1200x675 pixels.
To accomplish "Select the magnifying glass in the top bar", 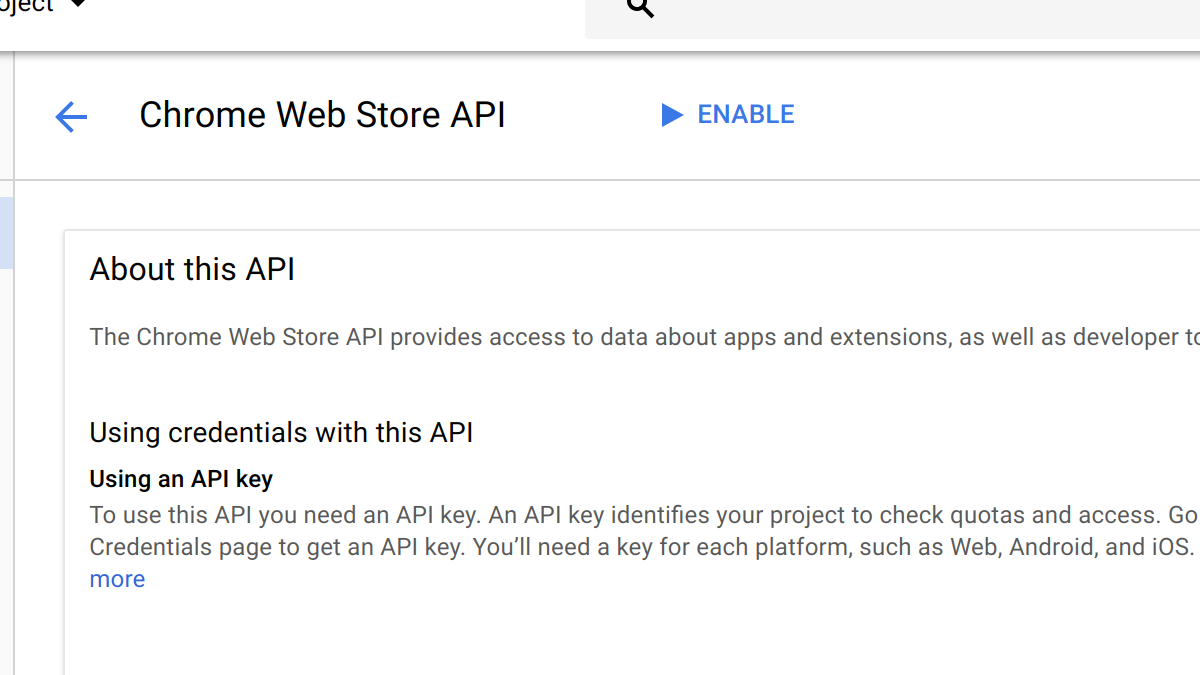I will [638, 10].
